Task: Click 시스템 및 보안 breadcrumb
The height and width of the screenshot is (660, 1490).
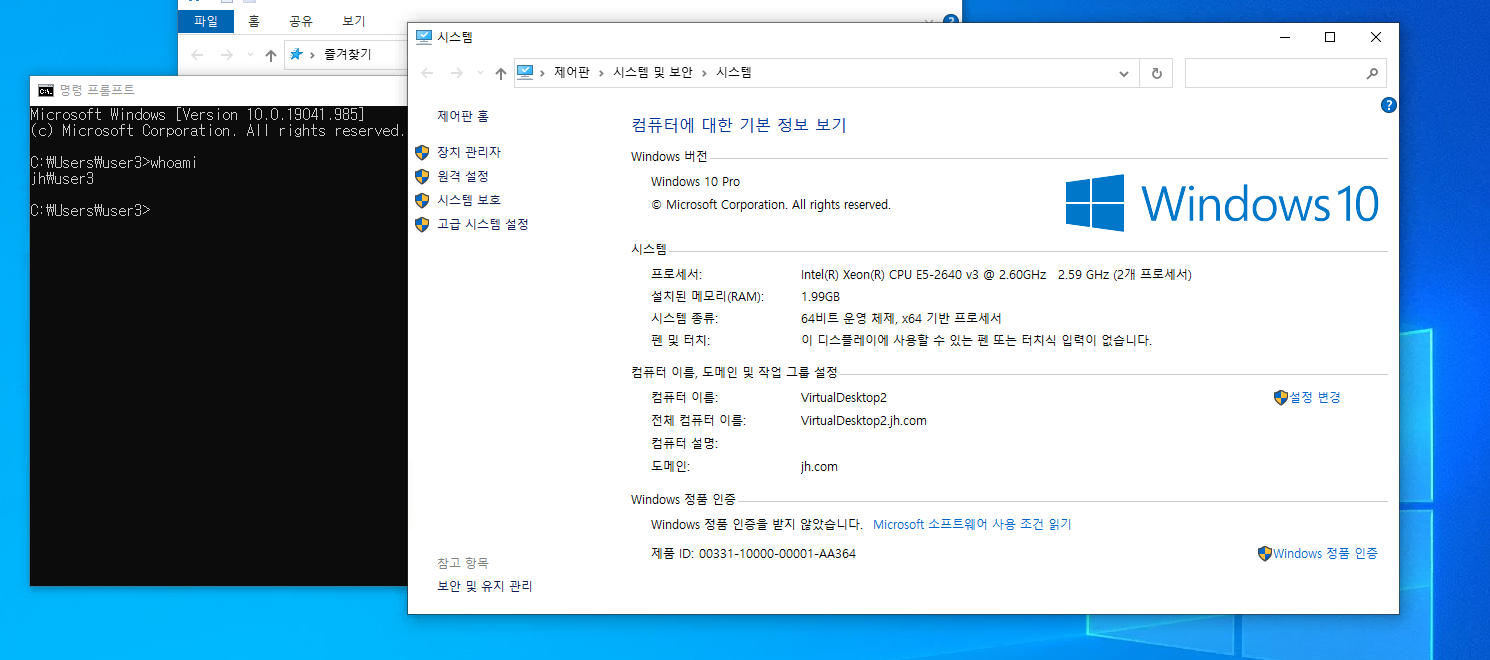Action: coord(653,72)
